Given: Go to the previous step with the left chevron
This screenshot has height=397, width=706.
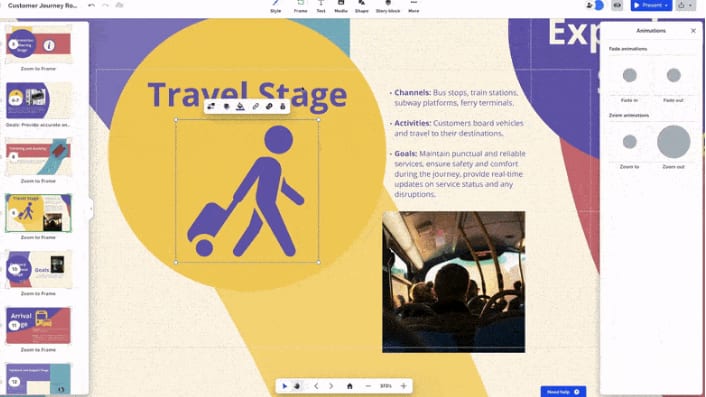Looking at the screenshot, I should point(316,386).
